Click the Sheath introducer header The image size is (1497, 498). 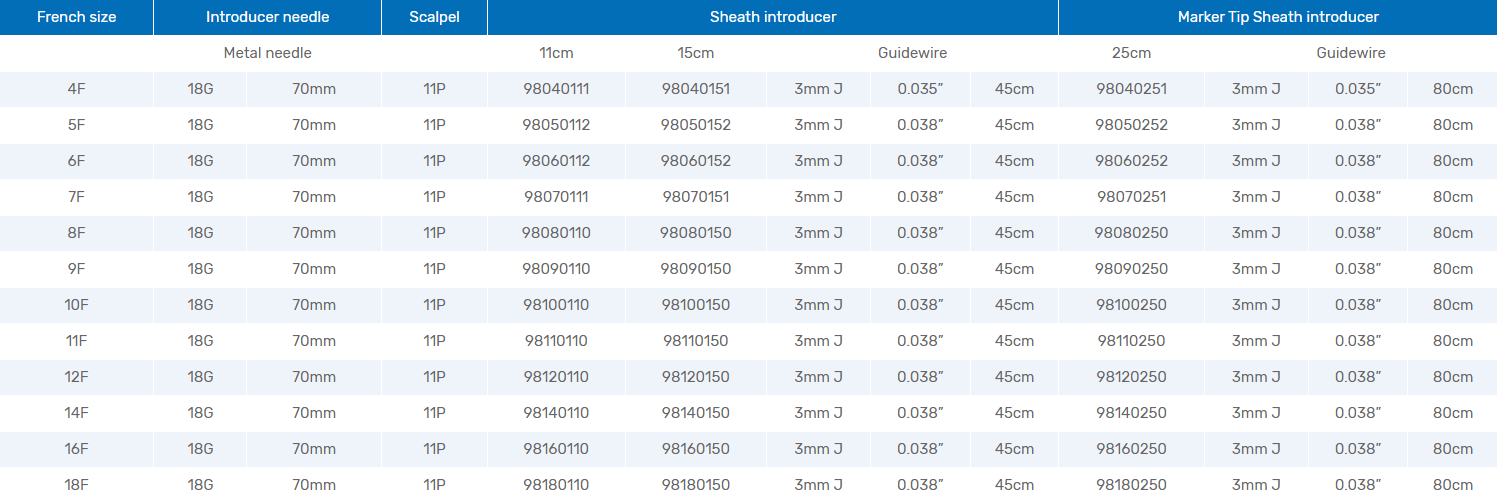772,17
